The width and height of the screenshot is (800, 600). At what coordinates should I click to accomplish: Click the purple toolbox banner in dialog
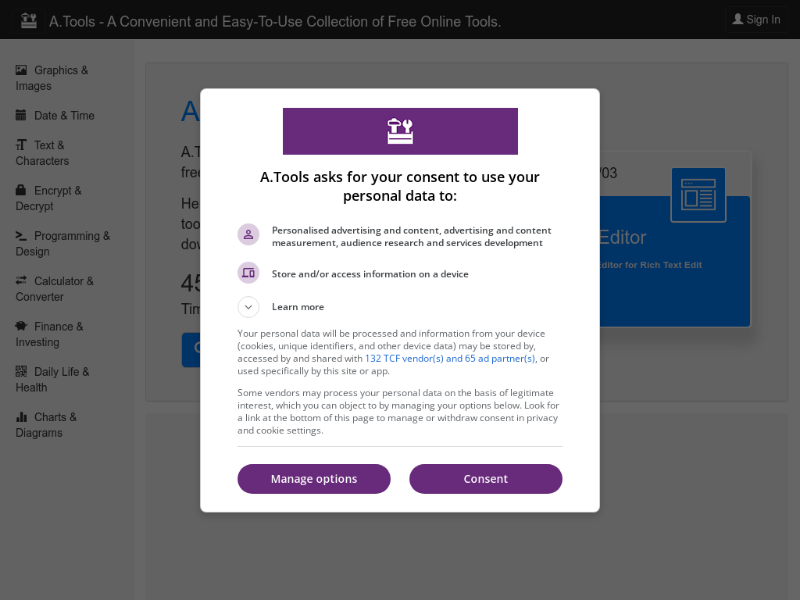401,131
